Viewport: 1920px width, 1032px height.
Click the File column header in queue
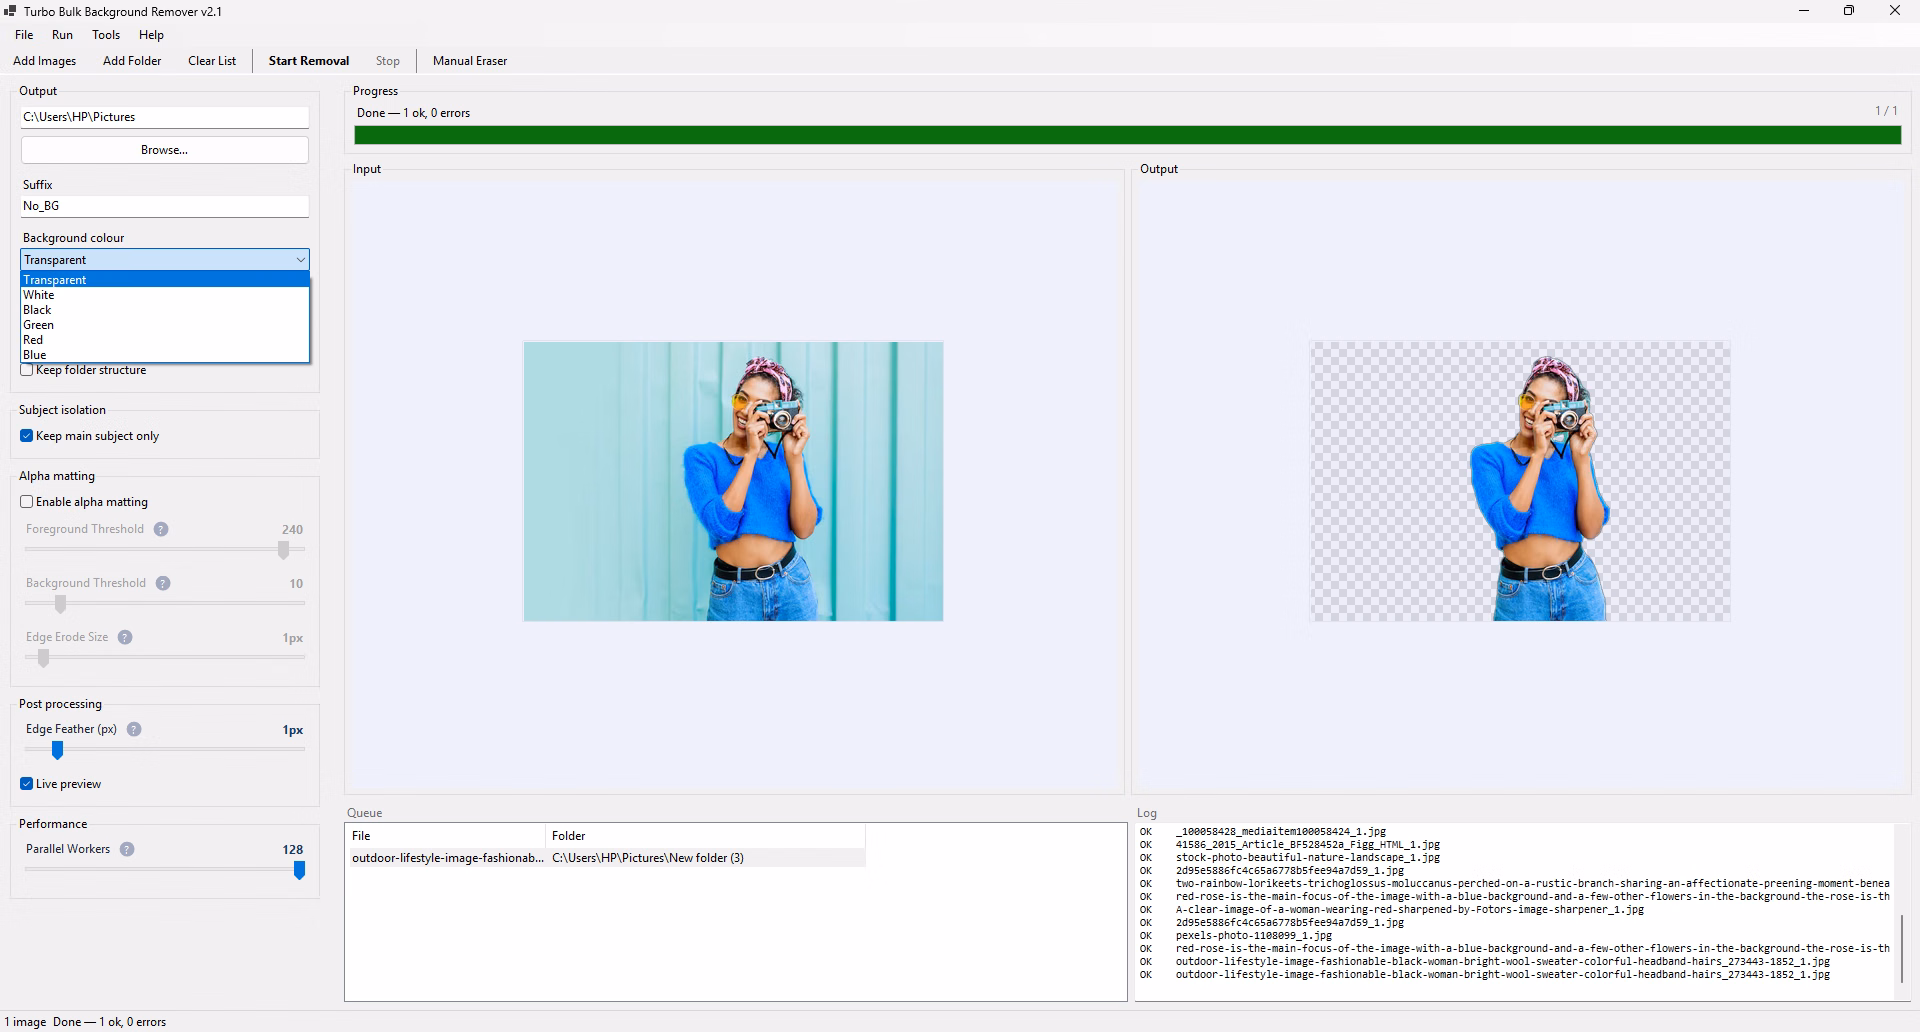(445, 836)
